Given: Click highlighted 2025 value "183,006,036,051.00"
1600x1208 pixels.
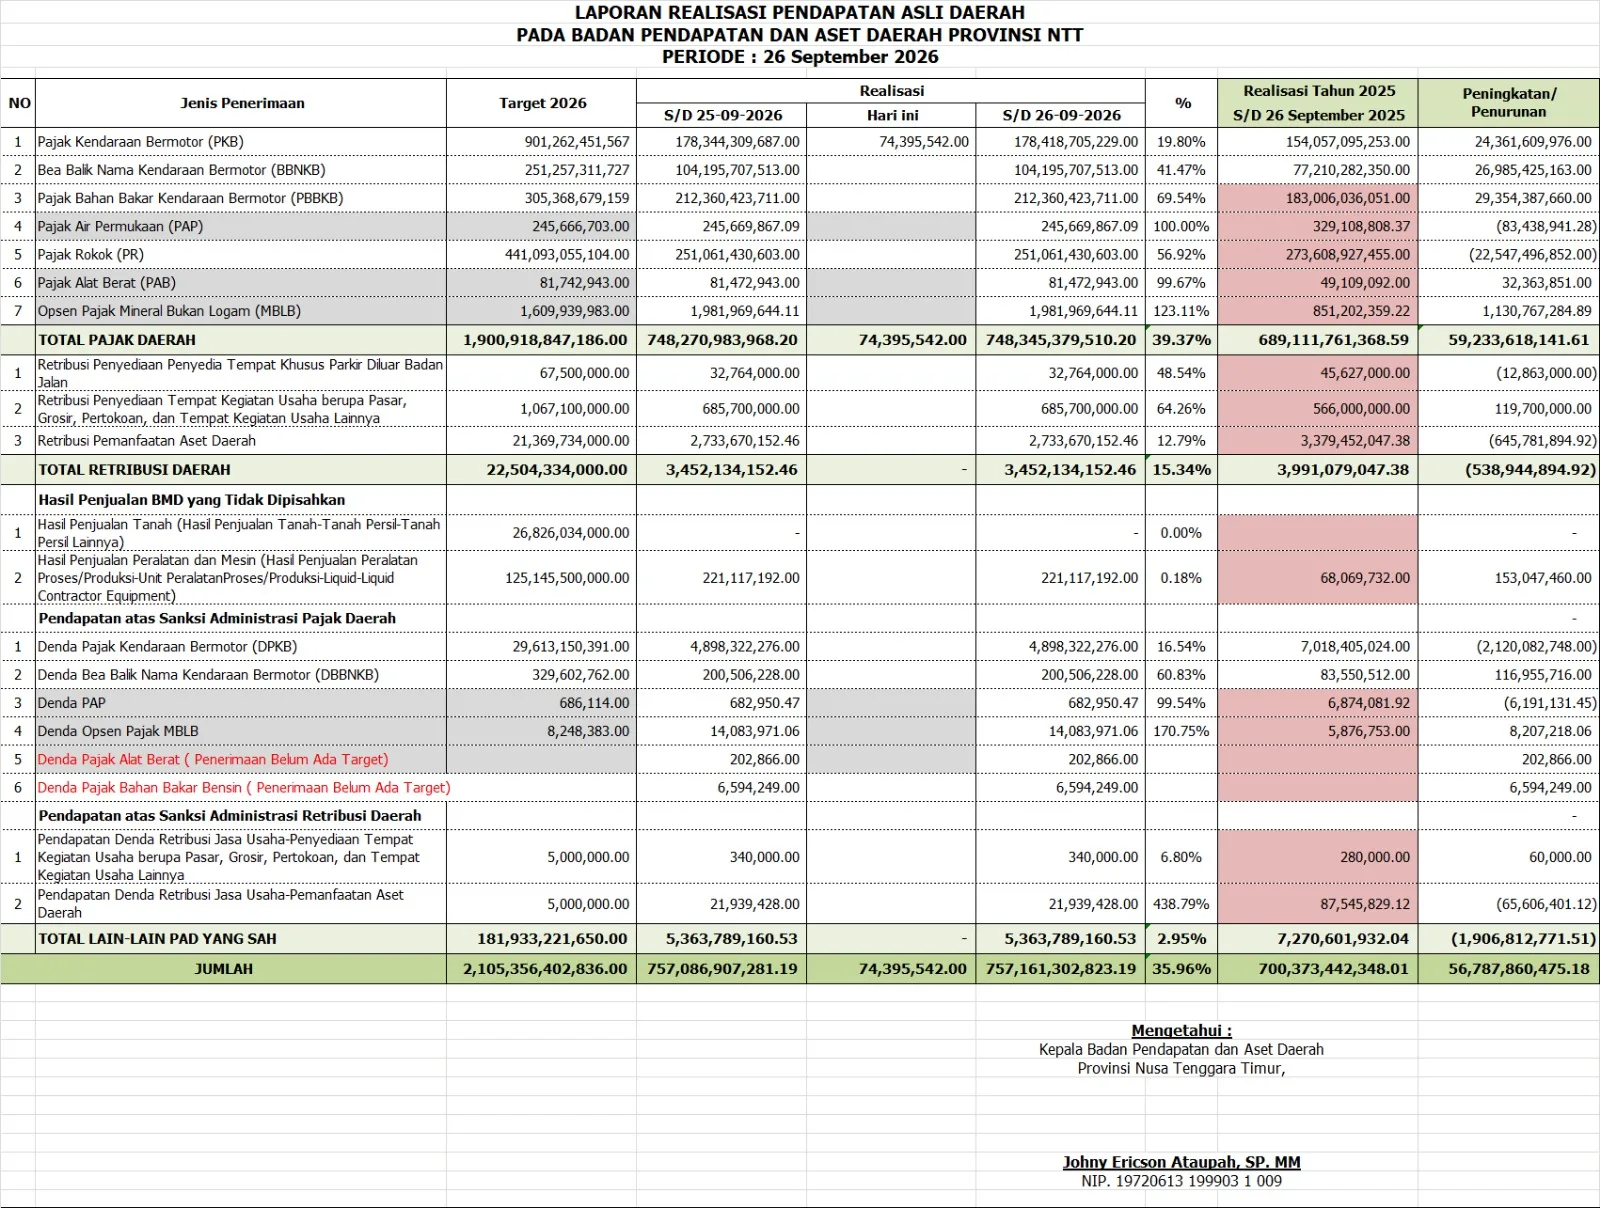Looking at the screenshot, I should click(1348, 198).
